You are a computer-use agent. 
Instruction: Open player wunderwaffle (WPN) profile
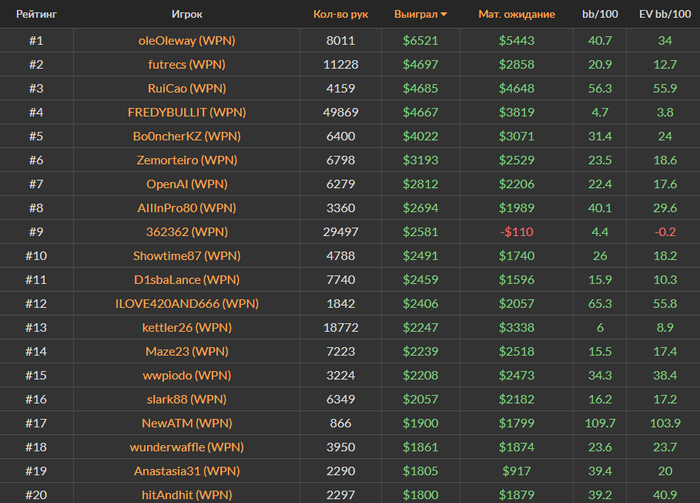(x=187, y=447)
